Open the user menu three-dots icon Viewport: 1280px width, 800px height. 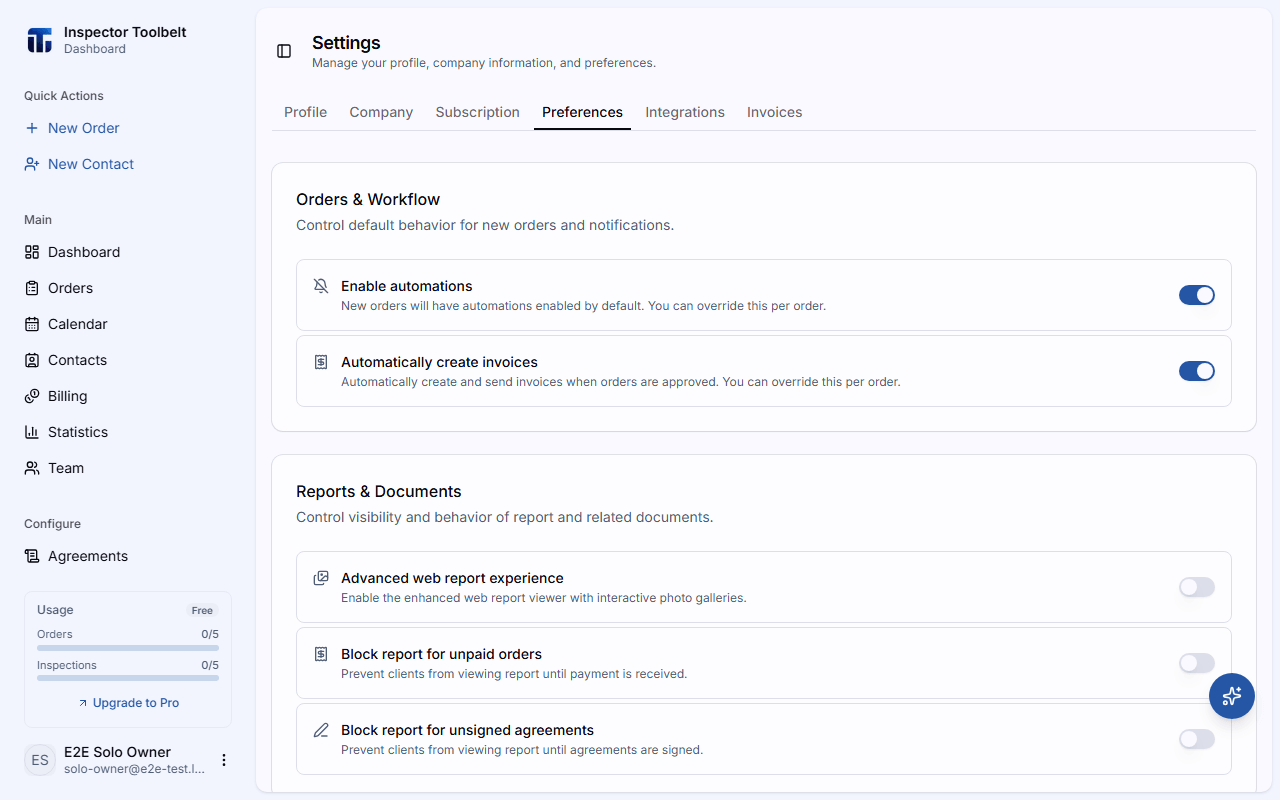(224, 760)
